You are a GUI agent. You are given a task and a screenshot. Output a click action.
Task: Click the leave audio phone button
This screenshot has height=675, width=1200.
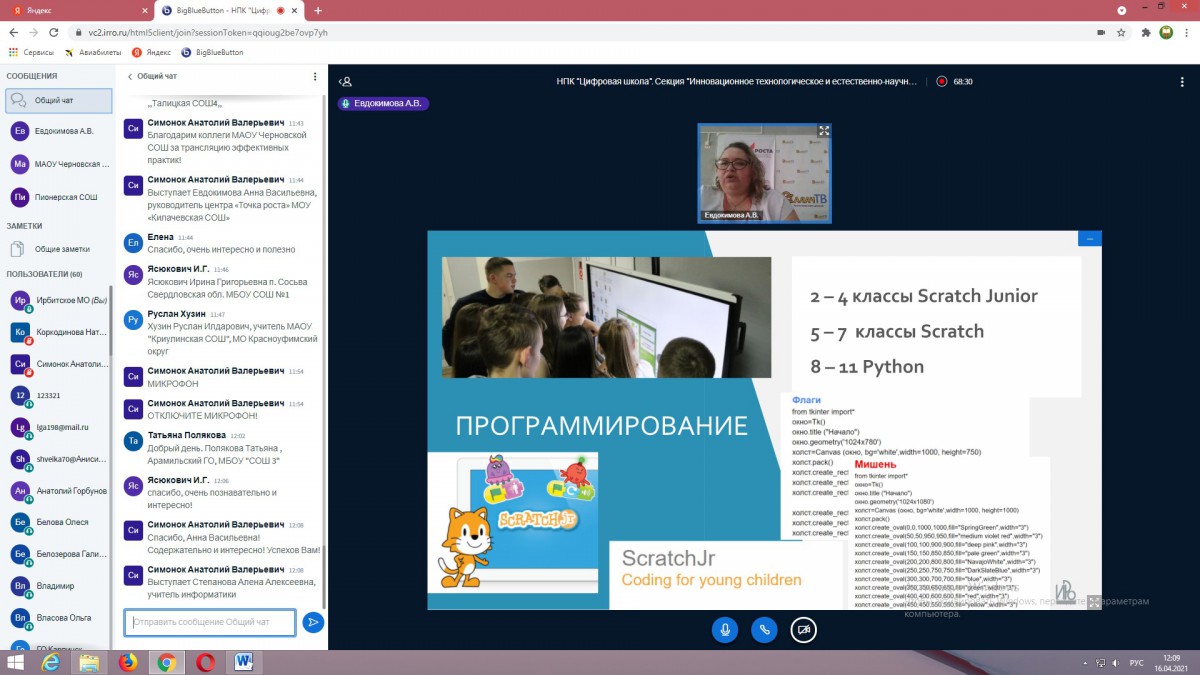(x=764, y=630)
